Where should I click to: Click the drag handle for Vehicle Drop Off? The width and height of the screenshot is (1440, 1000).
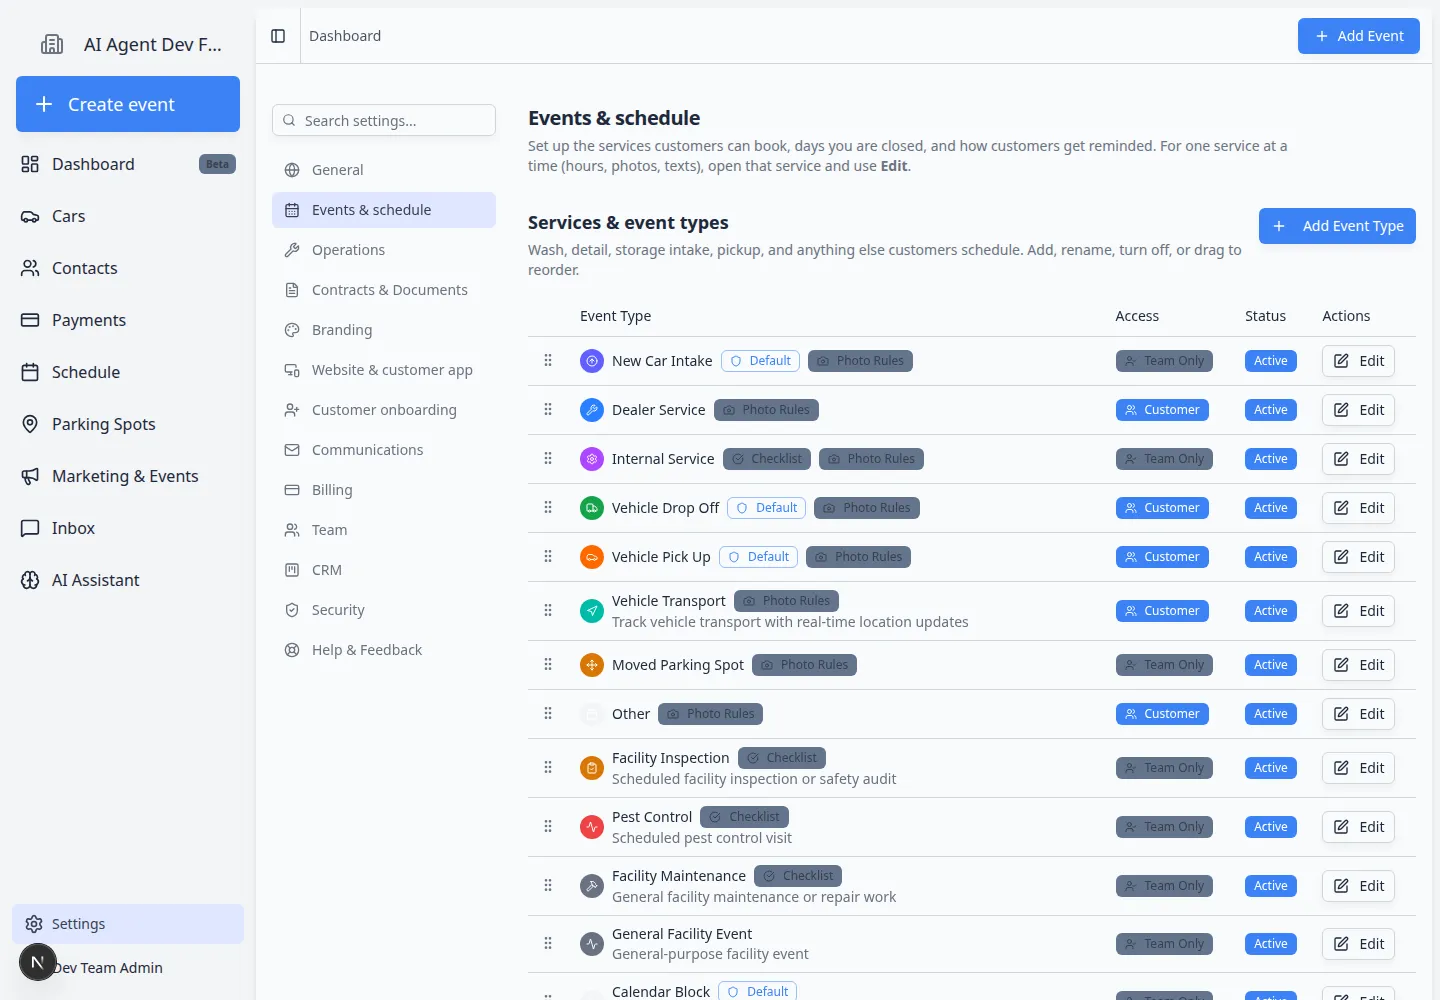[x=548, y=507]
